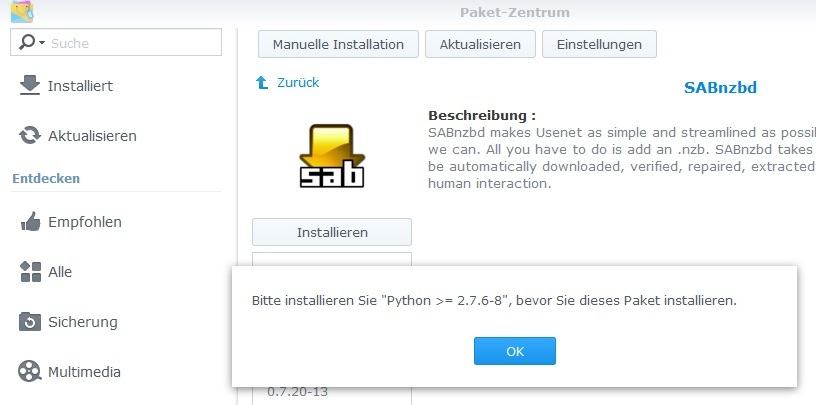Open the Installiert category
The image size is (816, 405).
pos(80,86)
